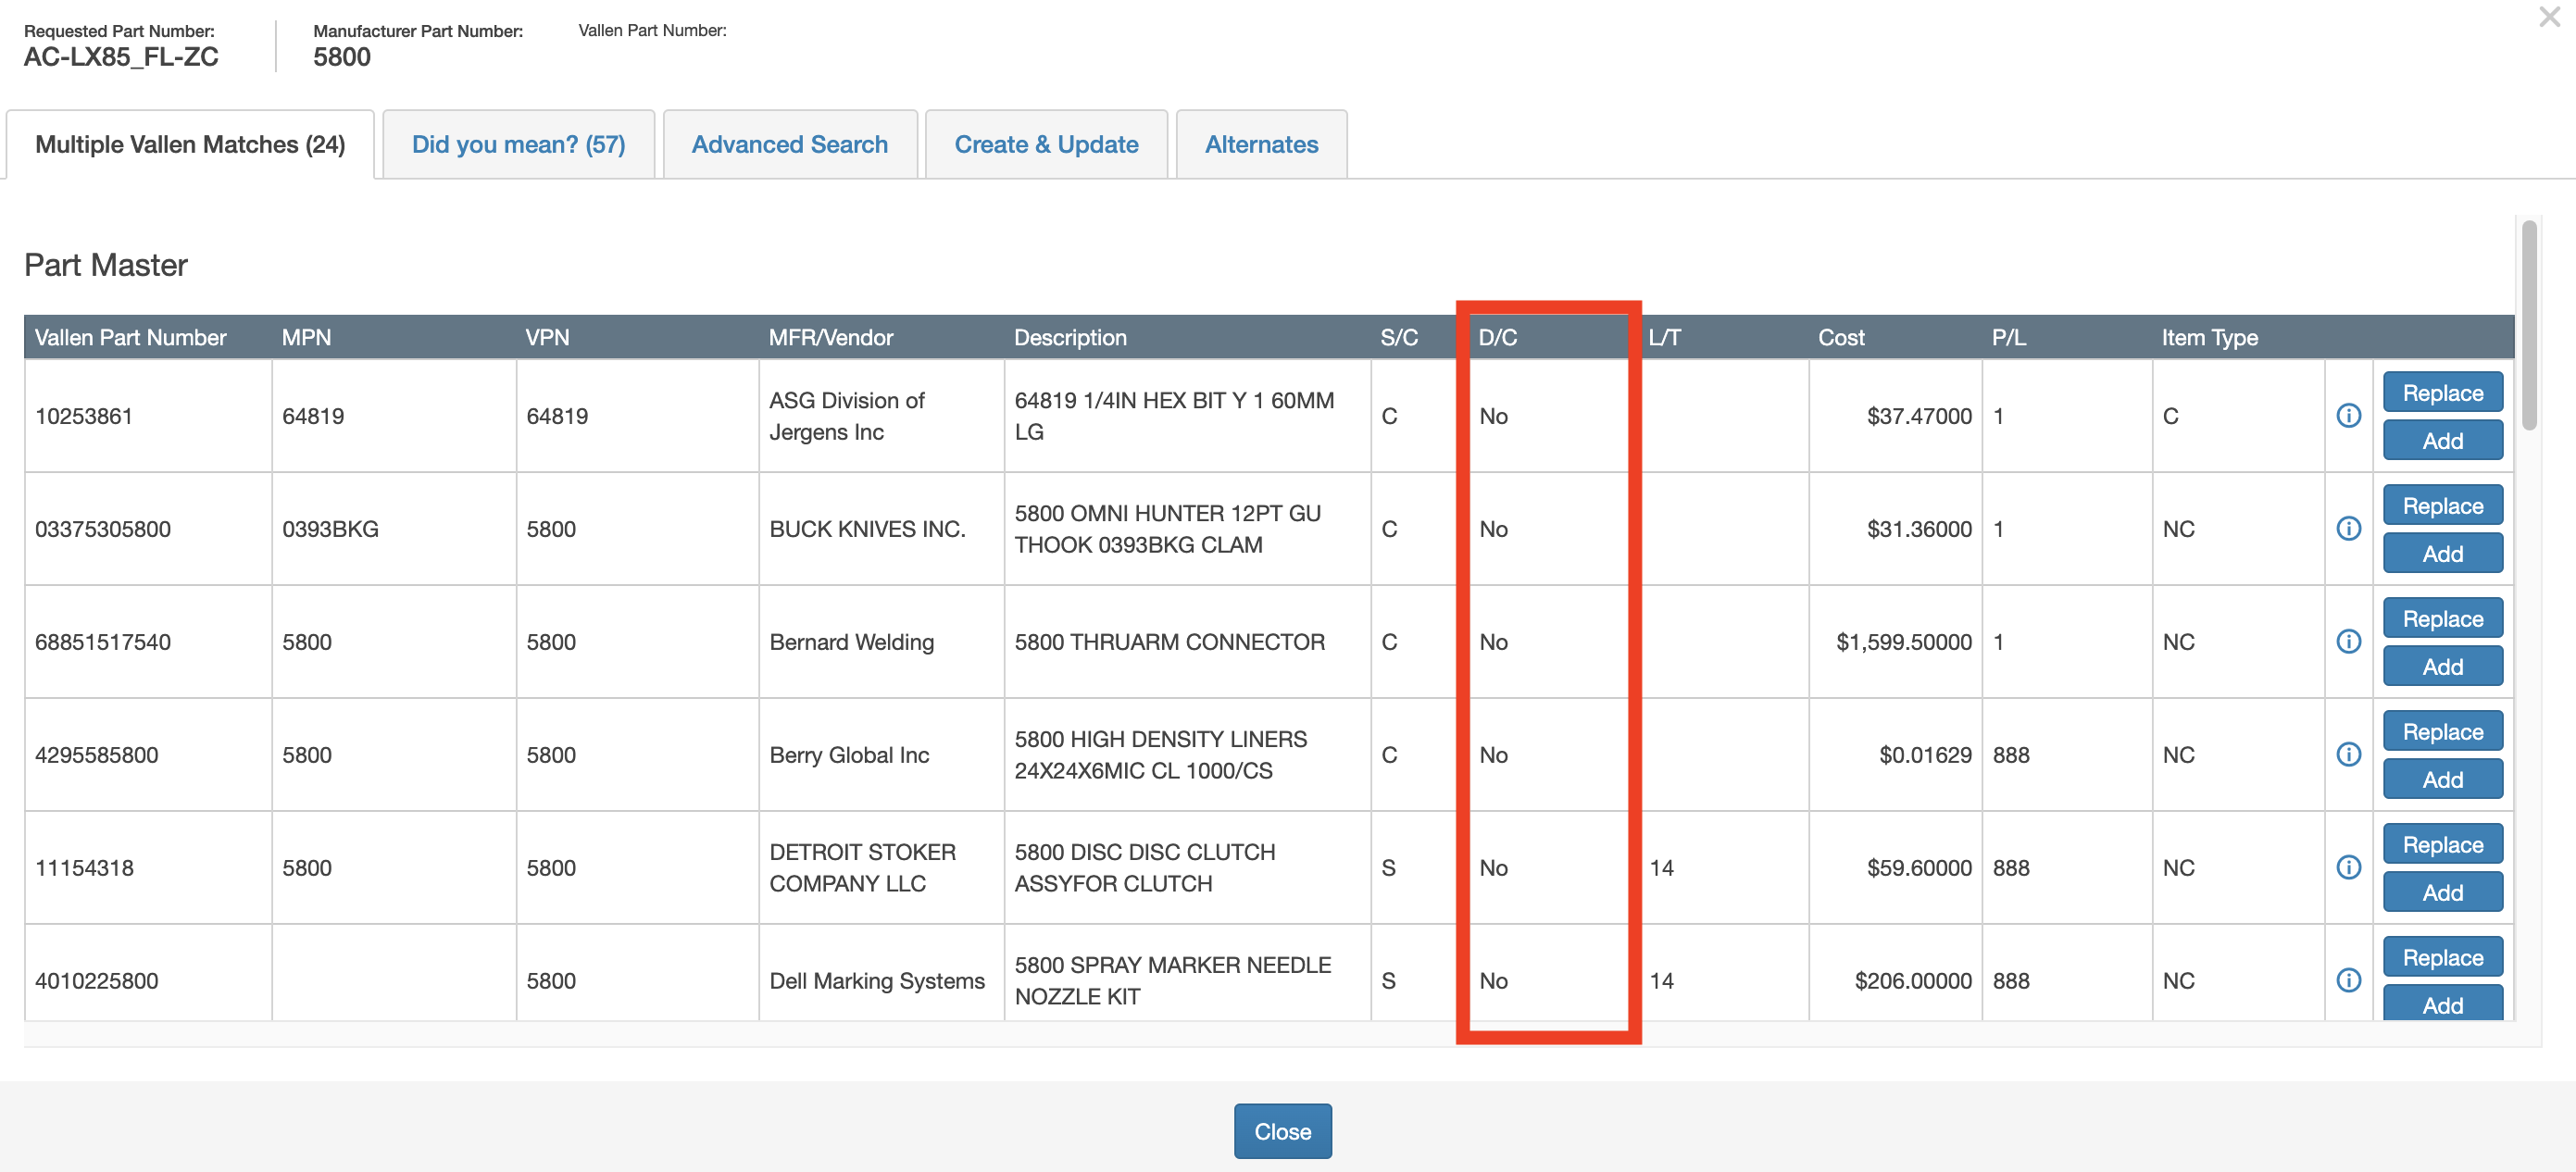The width and height of the screenshot is (2576, 1172).
Task: Switch to Did you mean? (57) tab
Action: click(x=518, y=145)
